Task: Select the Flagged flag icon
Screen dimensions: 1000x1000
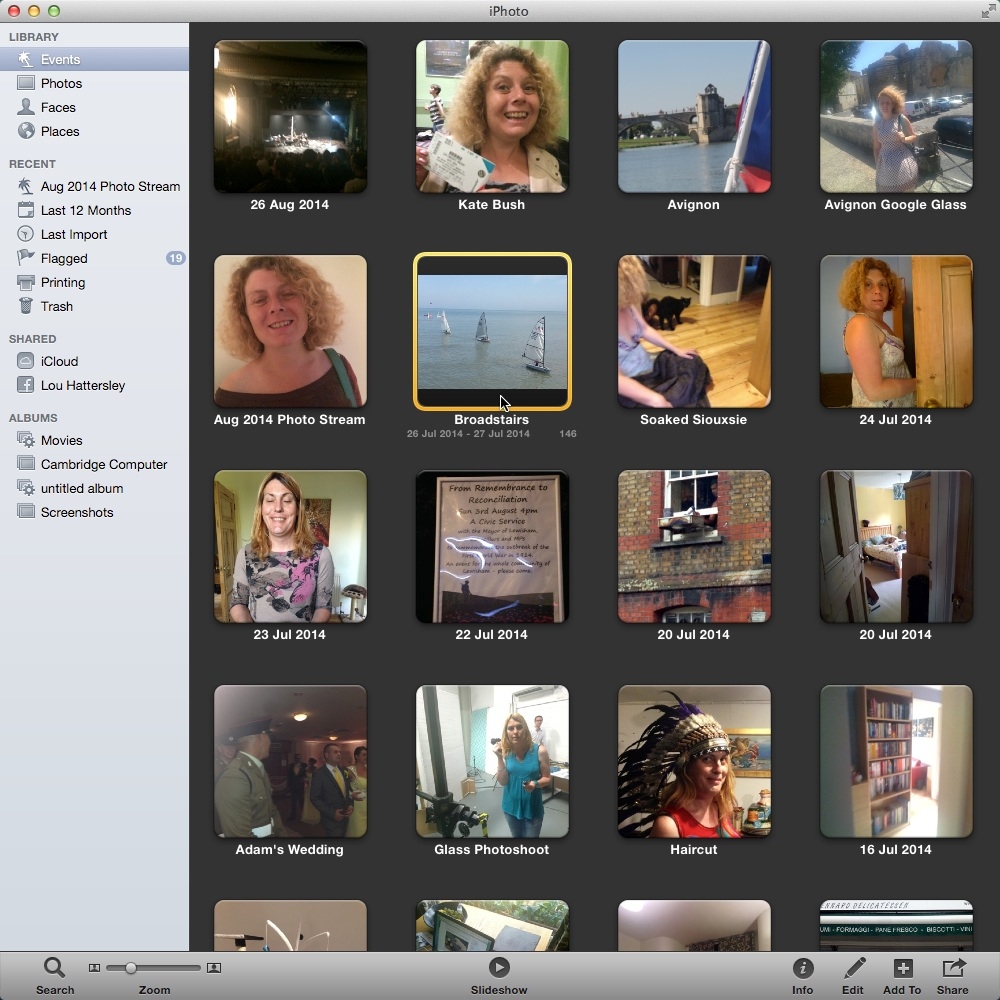Action: tap(26, 258)
